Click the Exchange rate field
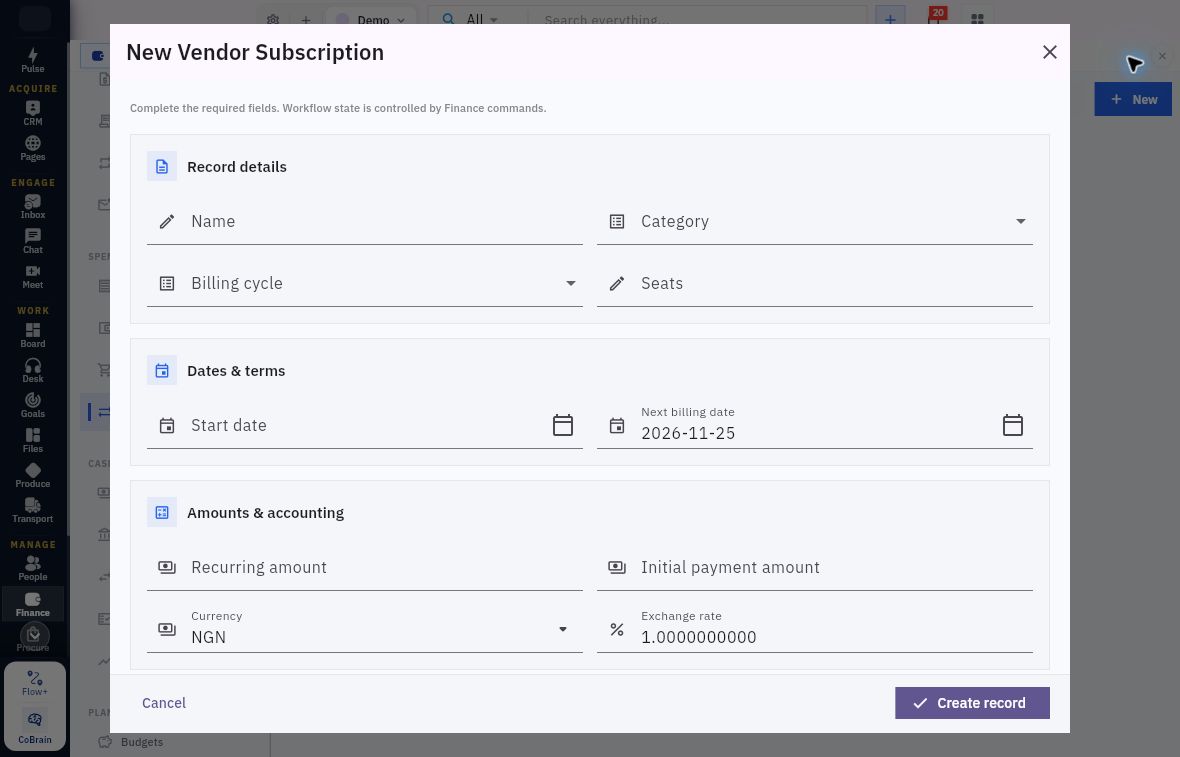 click(815, 629)
